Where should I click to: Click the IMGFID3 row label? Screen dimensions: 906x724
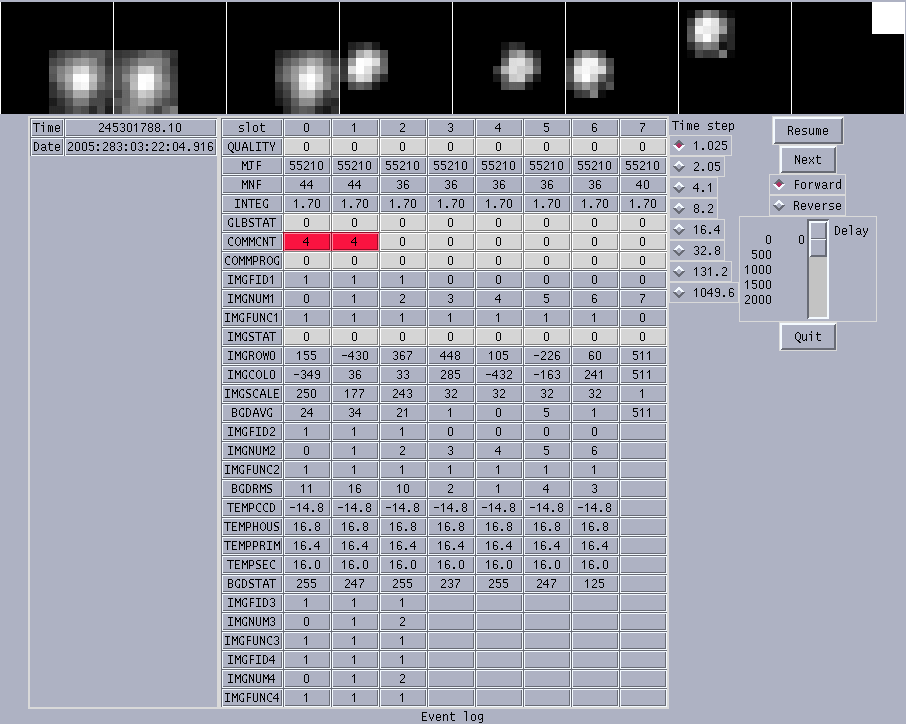pyautogui.click(x=252, y=603)
